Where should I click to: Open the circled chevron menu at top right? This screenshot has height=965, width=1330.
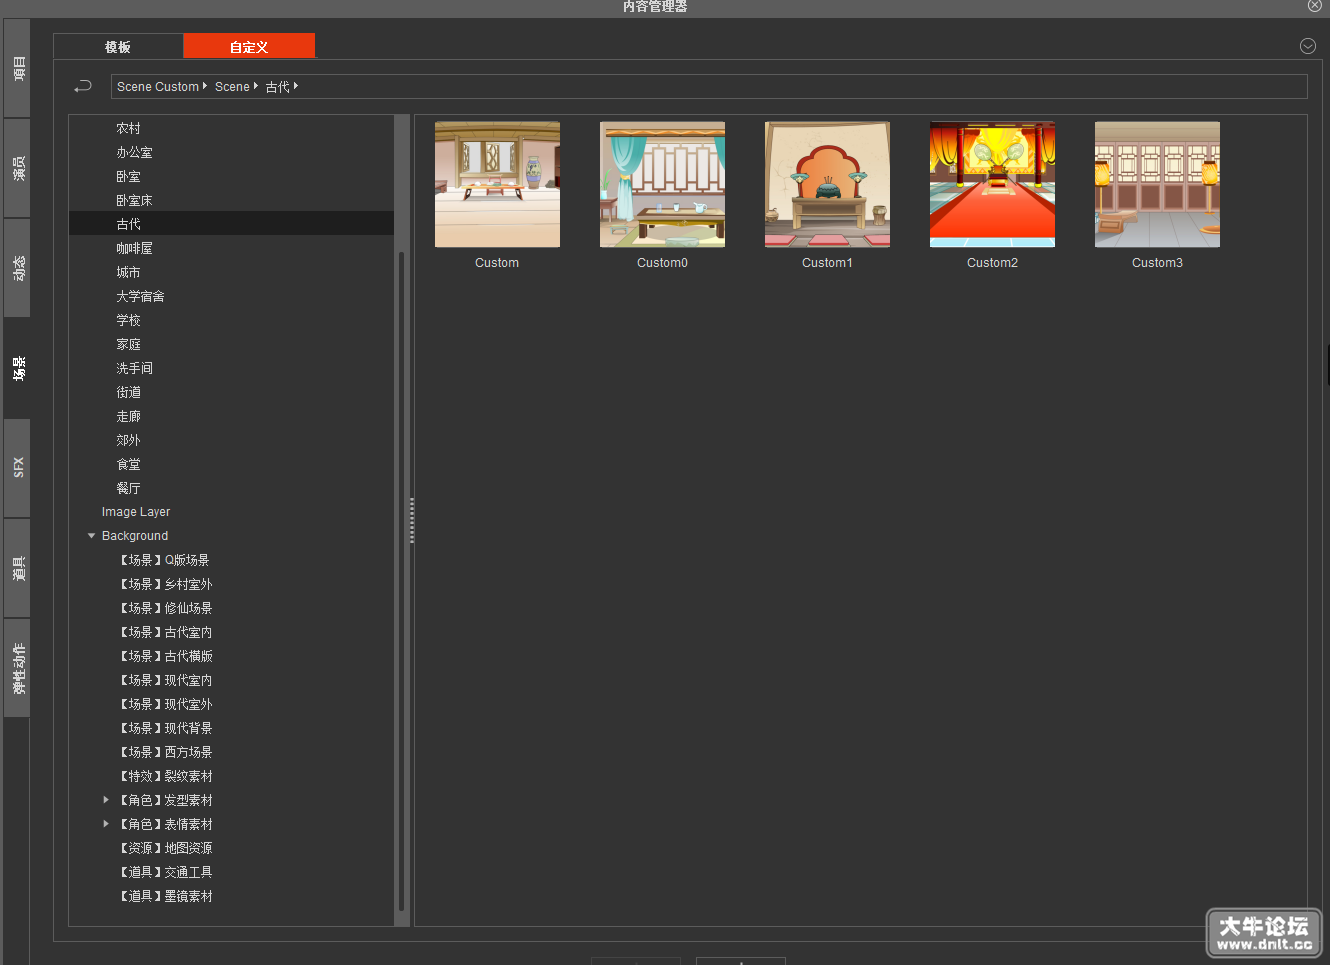(x=1307, y=46)
